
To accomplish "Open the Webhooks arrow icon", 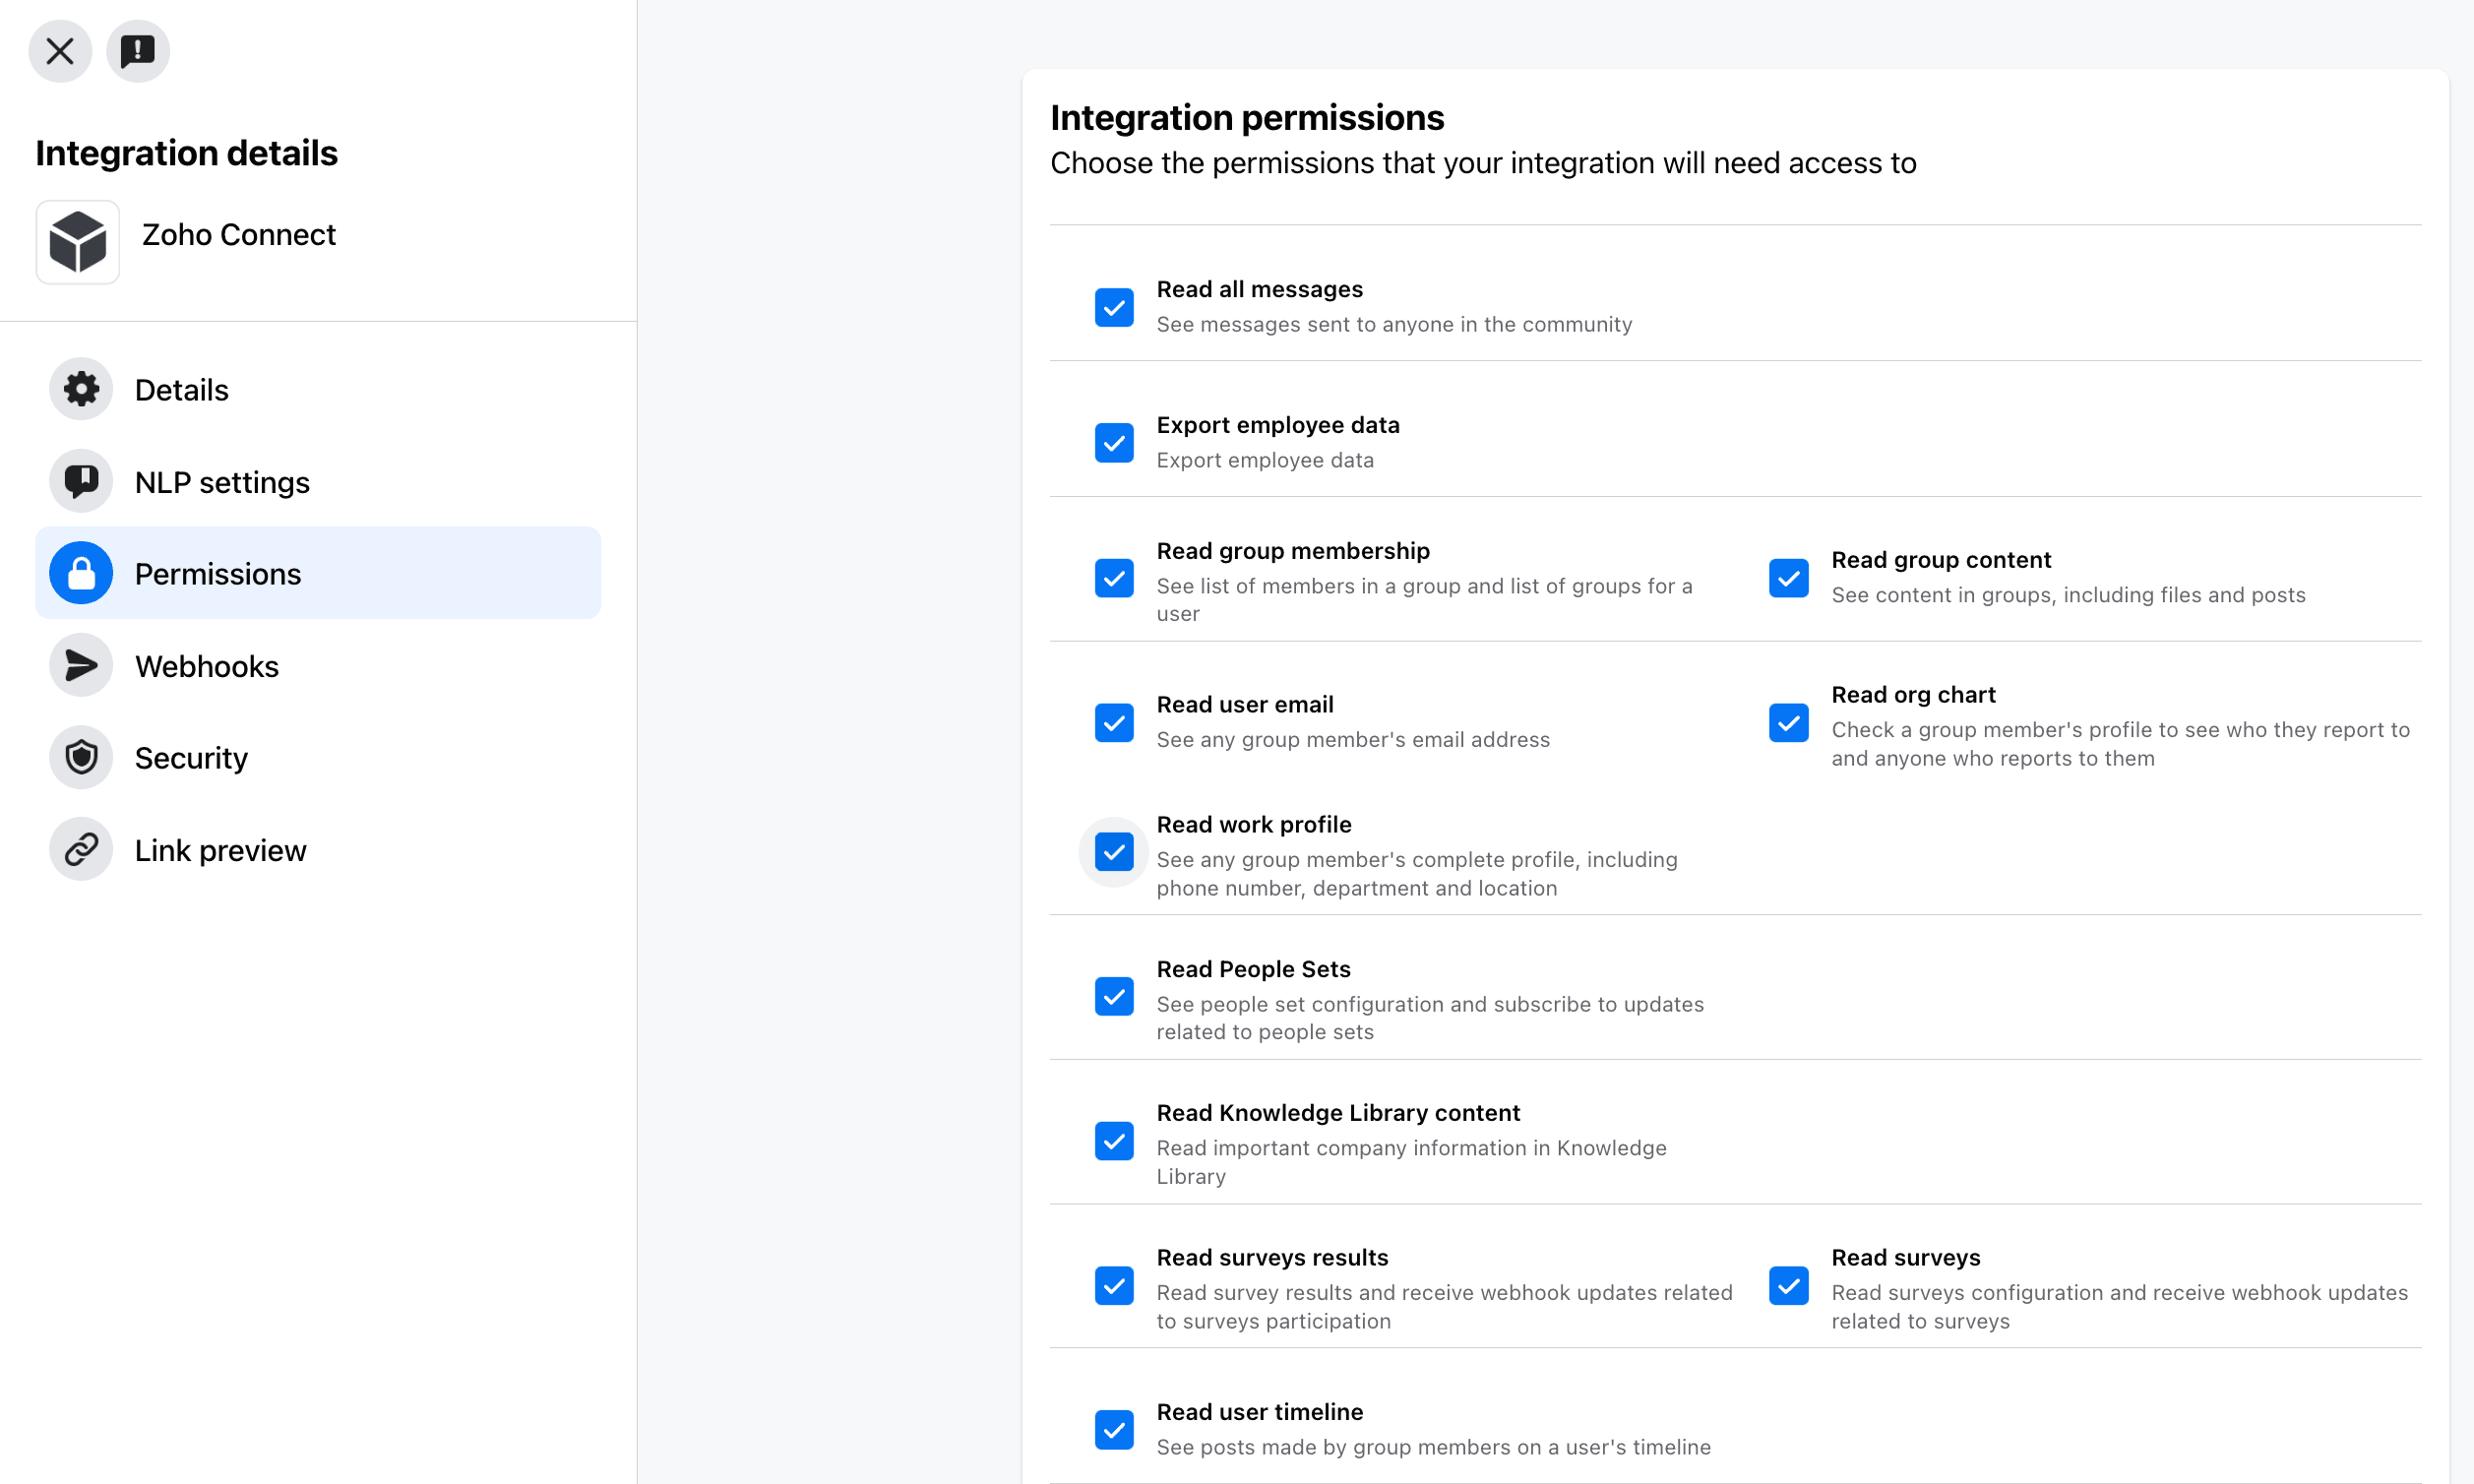I will (x=81, y=665).
